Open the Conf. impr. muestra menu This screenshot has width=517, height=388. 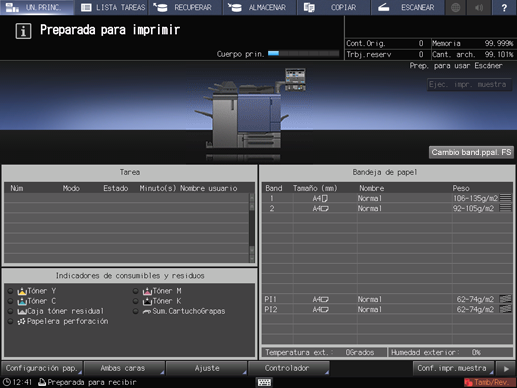point(453,368)
